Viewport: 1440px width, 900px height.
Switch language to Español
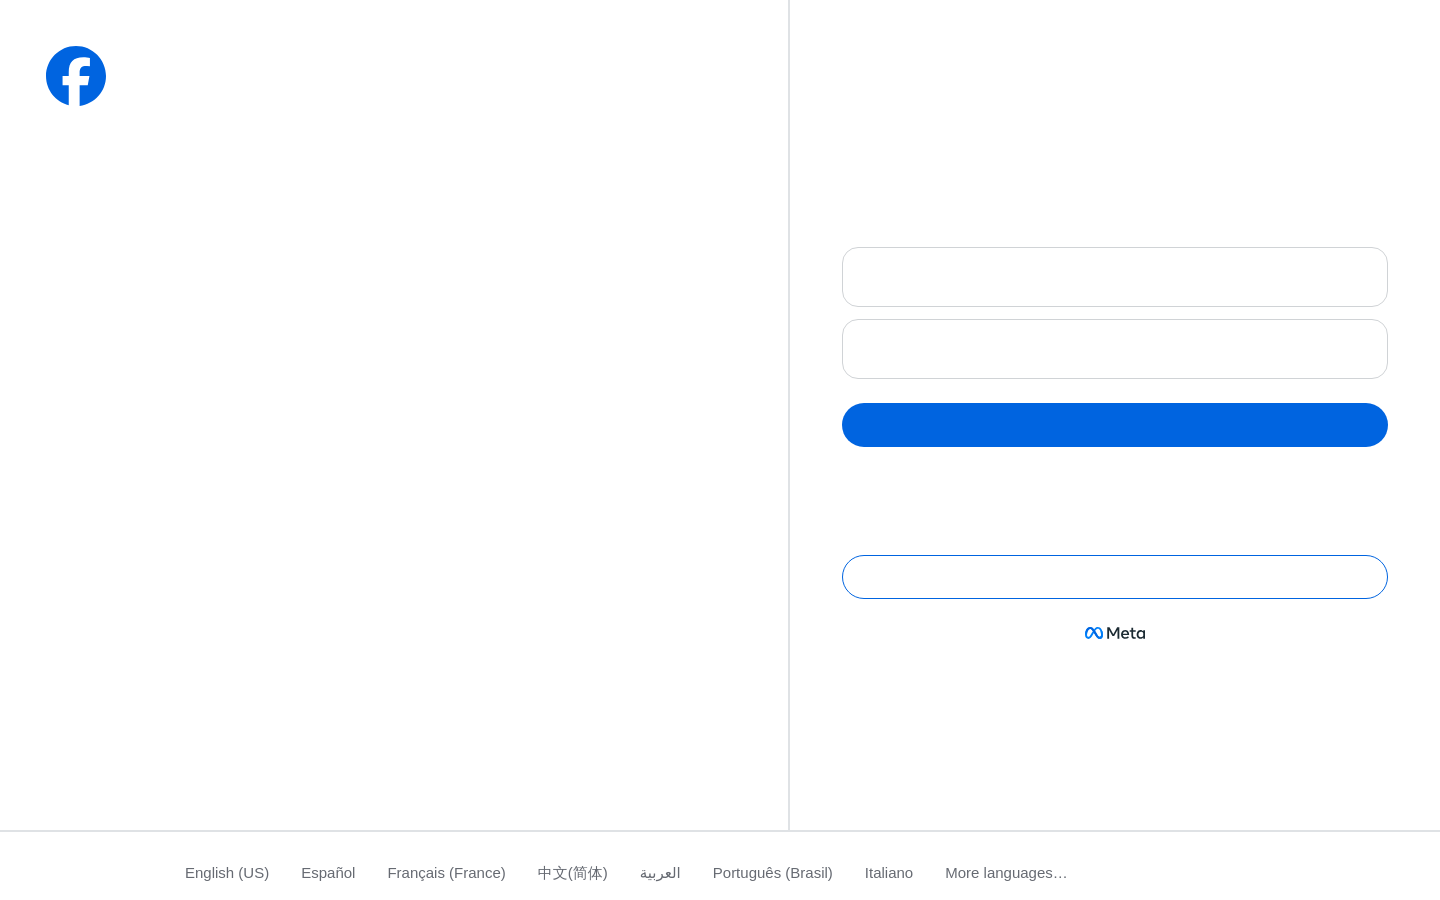point(328,873)
